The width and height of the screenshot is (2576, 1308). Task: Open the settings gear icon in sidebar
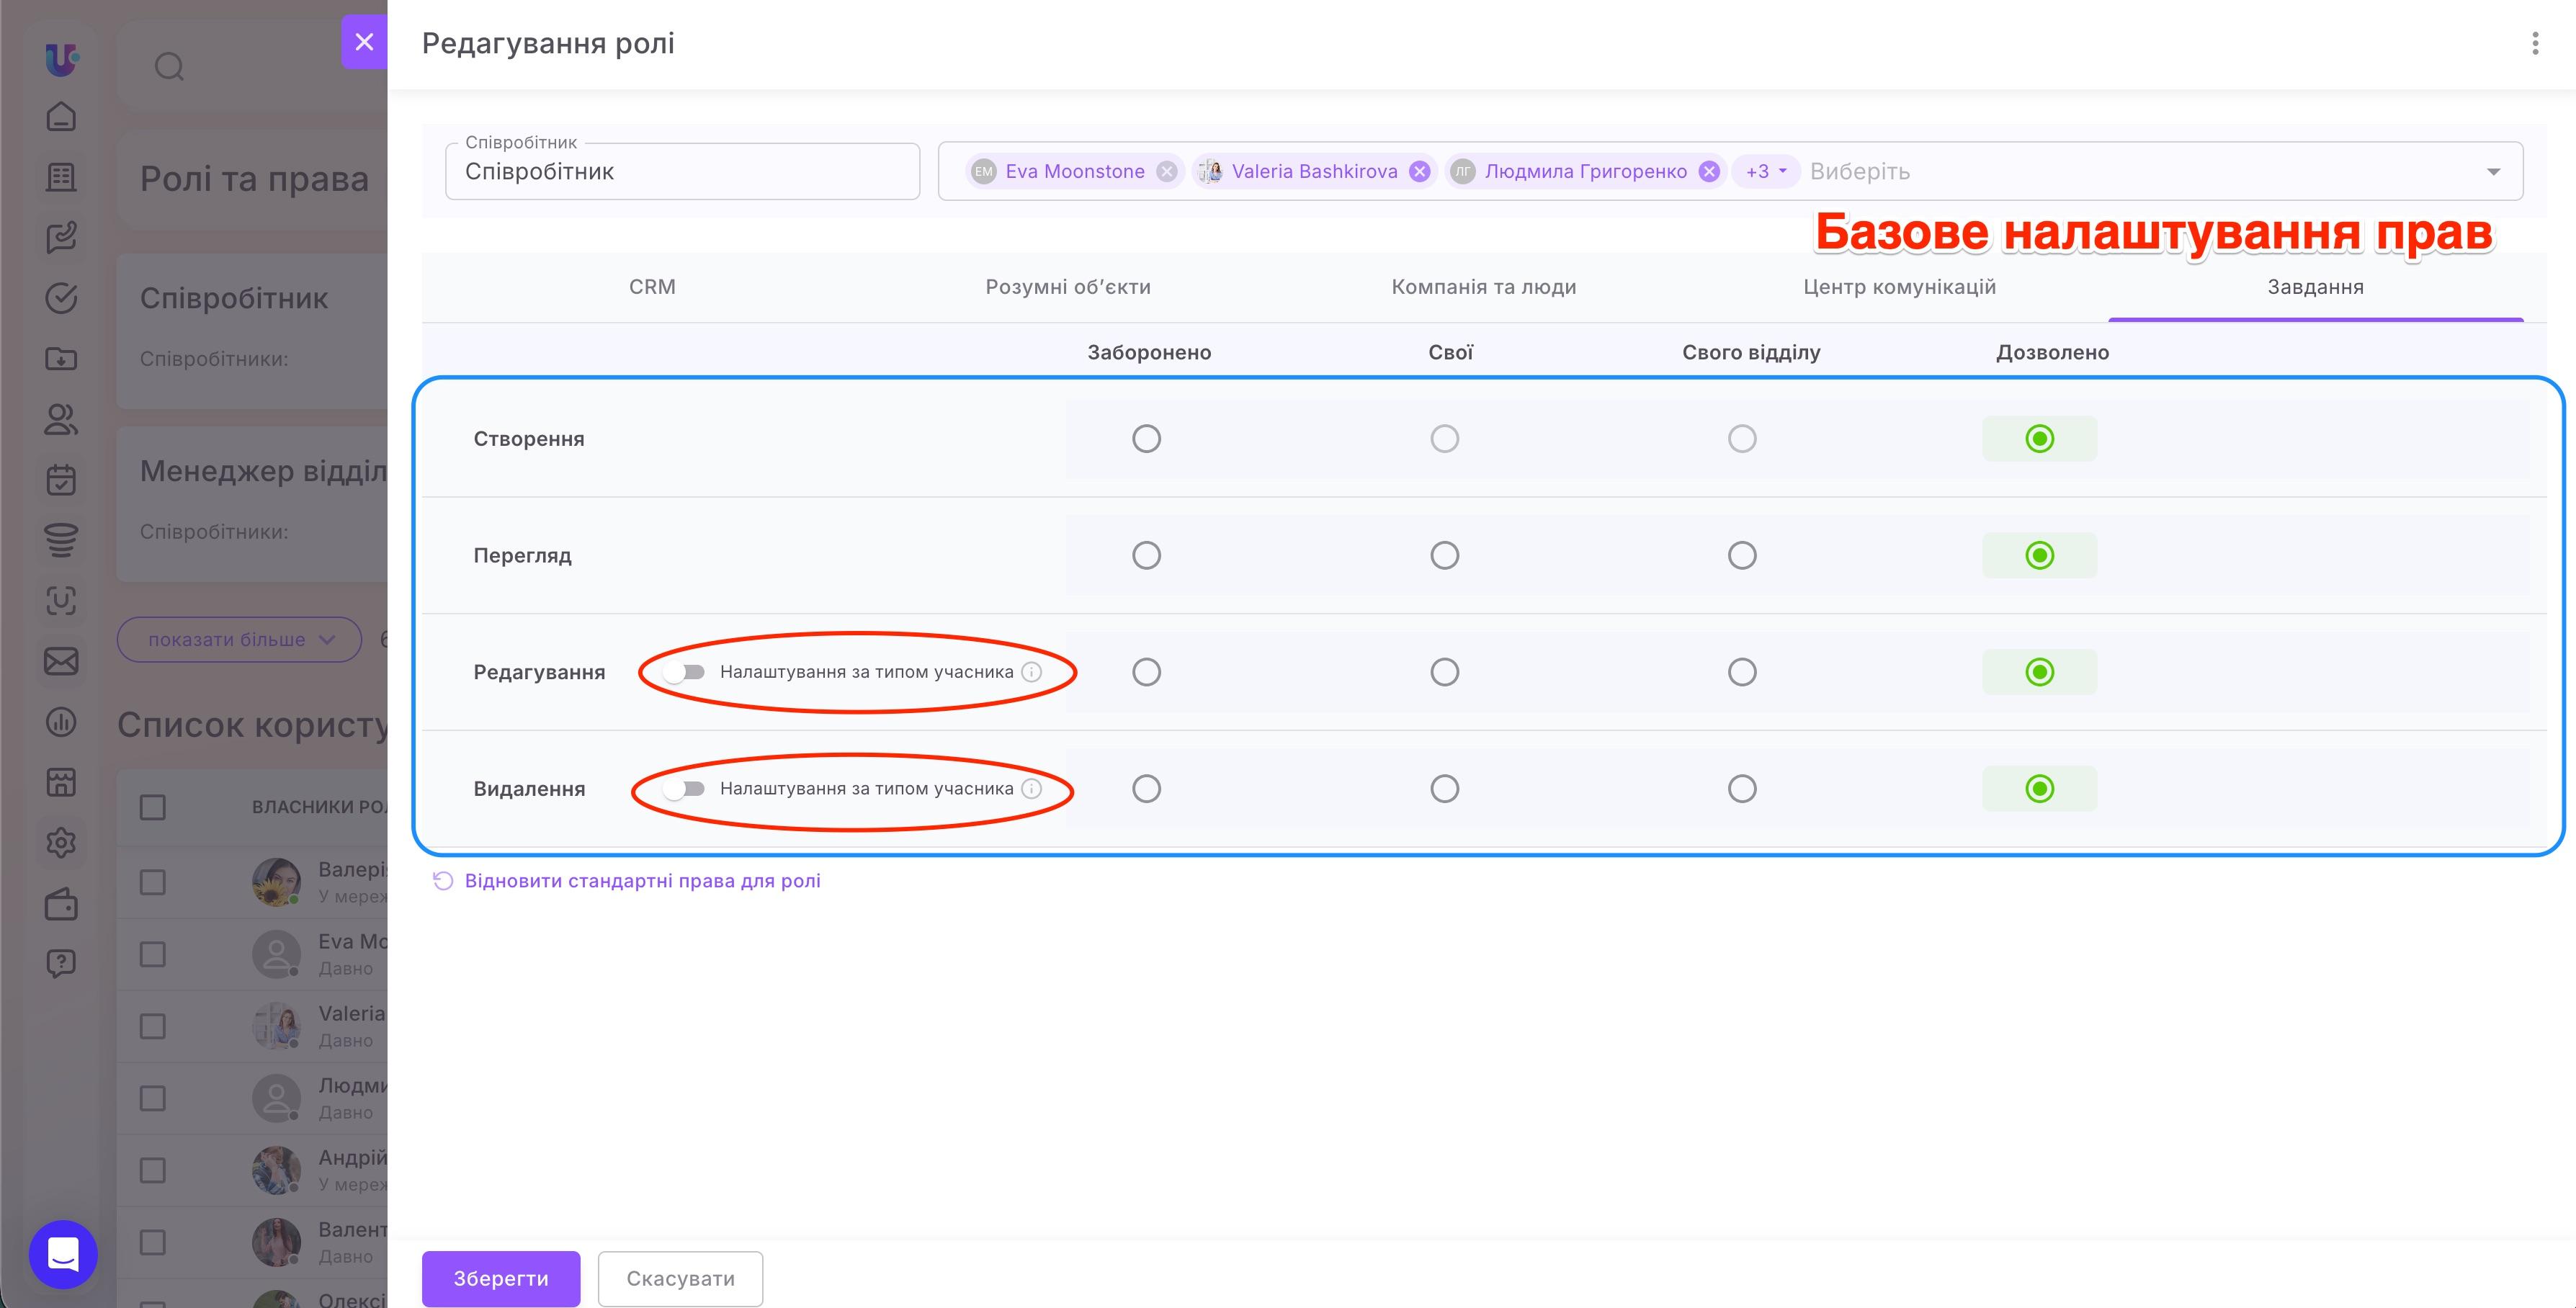tap(61, 842)
